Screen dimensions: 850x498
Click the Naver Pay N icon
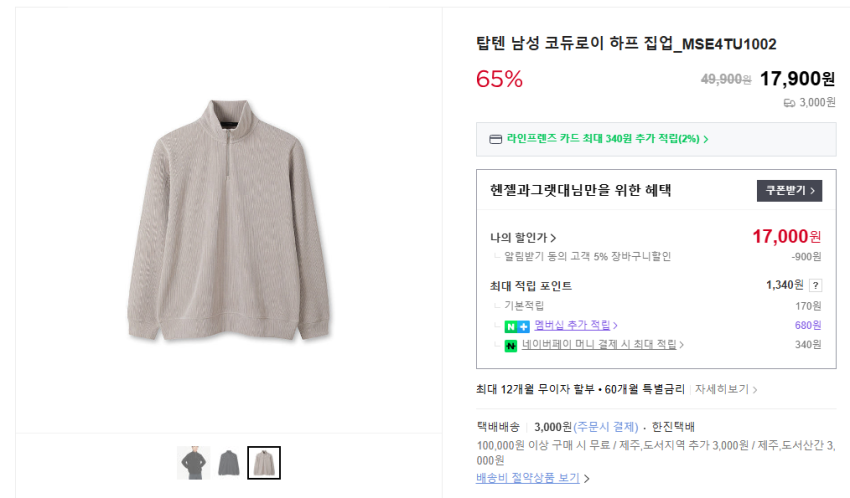510,346
